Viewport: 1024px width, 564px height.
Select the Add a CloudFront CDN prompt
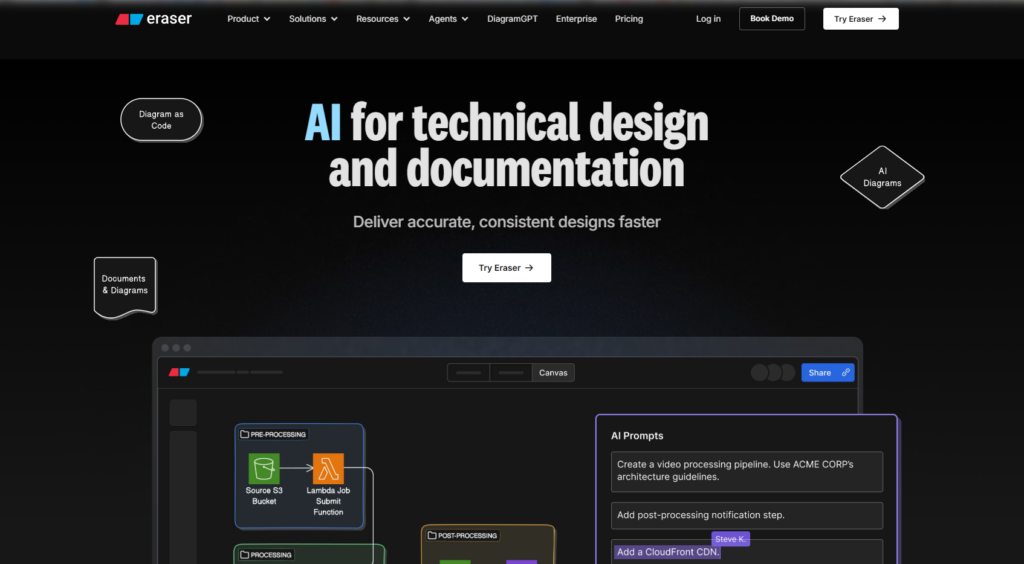coord(747,552)
